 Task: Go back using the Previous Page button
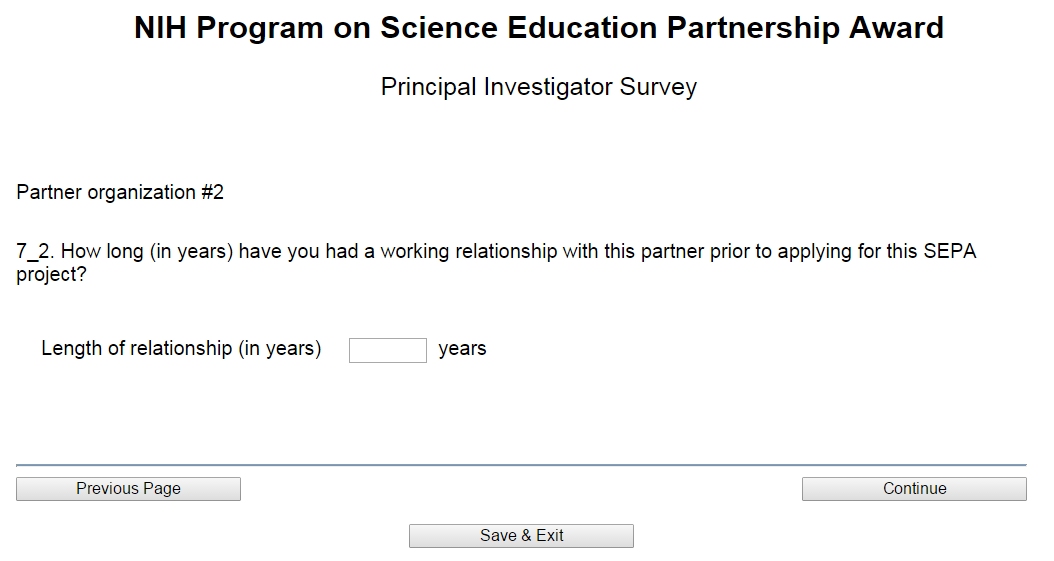(x=128, y=489)
